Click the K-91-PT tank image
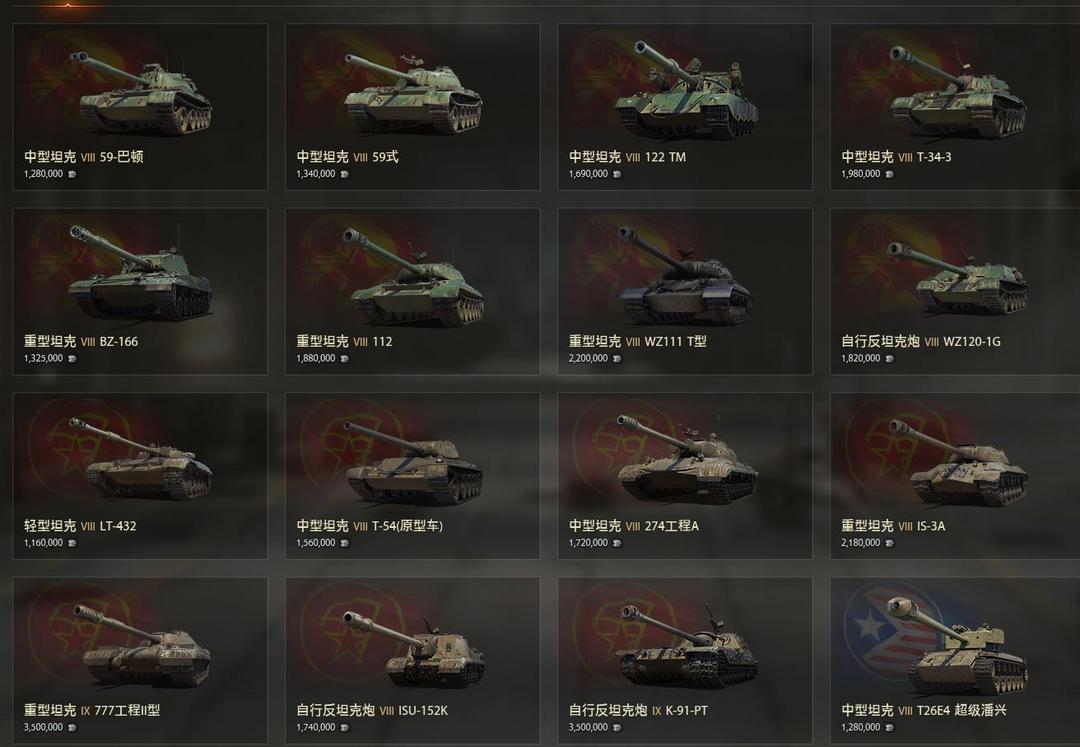 687,644
